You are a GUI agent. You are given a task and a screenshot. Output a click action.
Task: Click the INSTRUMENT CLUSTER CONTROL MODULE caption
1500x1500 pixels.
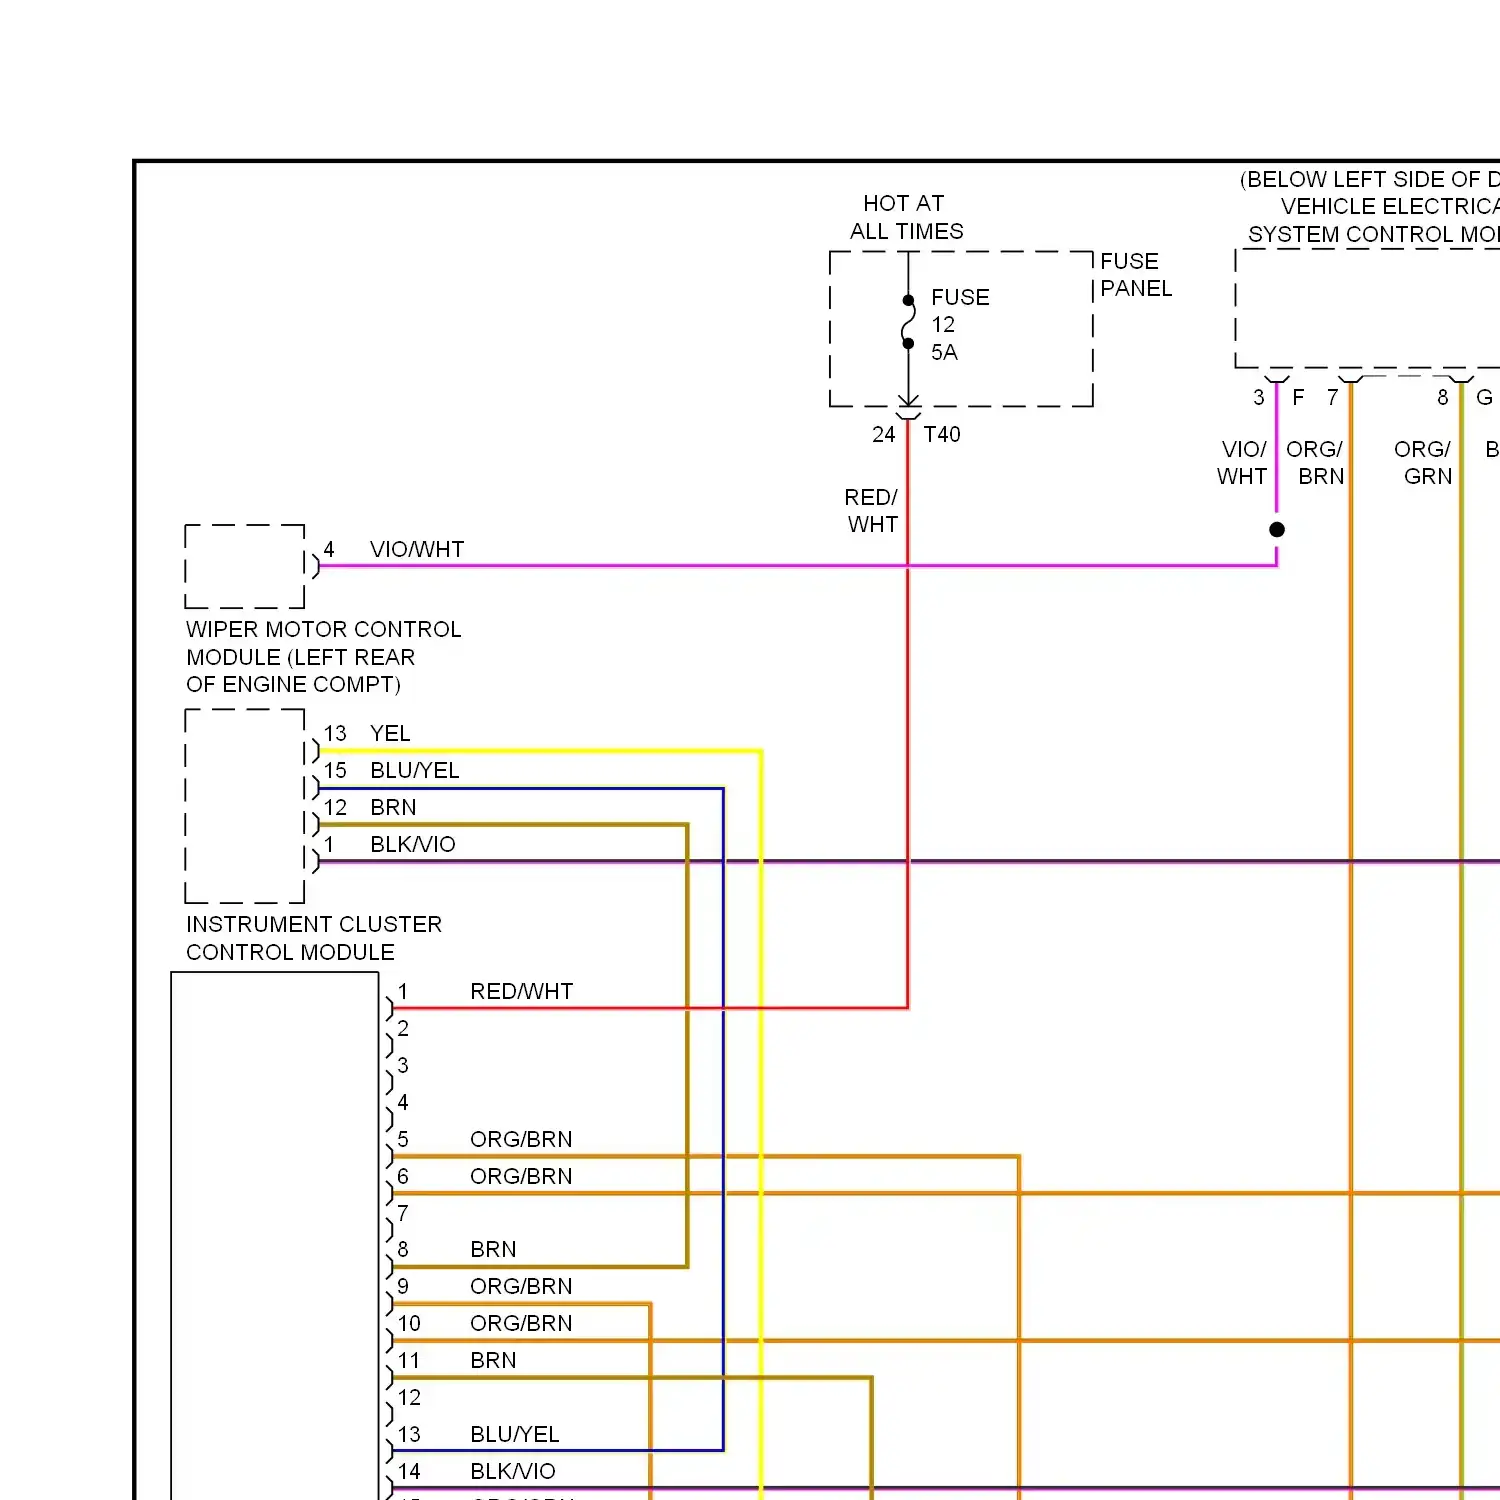313,938
